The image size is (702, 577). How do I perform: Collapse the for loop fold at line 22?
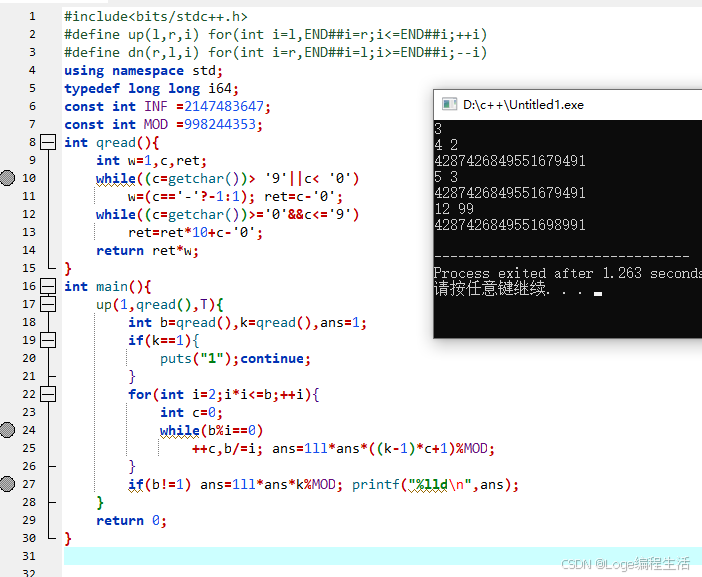[48, 394]
